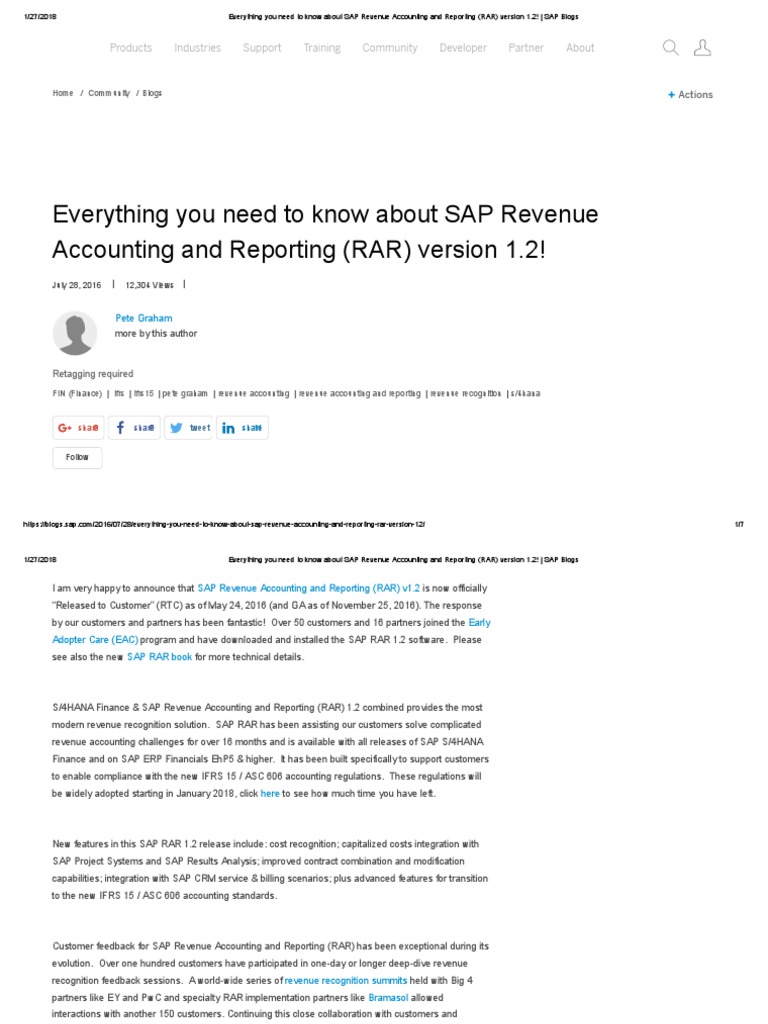Select the 'revenue accounting and reporting' tag

tap(360, 394)
